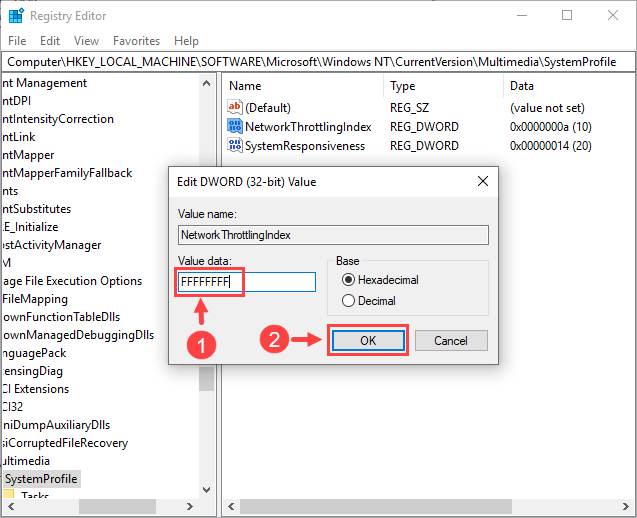This screenshot has height=518, width=637.
Task: Click the registry path address bar
Action: click(318, 62)
